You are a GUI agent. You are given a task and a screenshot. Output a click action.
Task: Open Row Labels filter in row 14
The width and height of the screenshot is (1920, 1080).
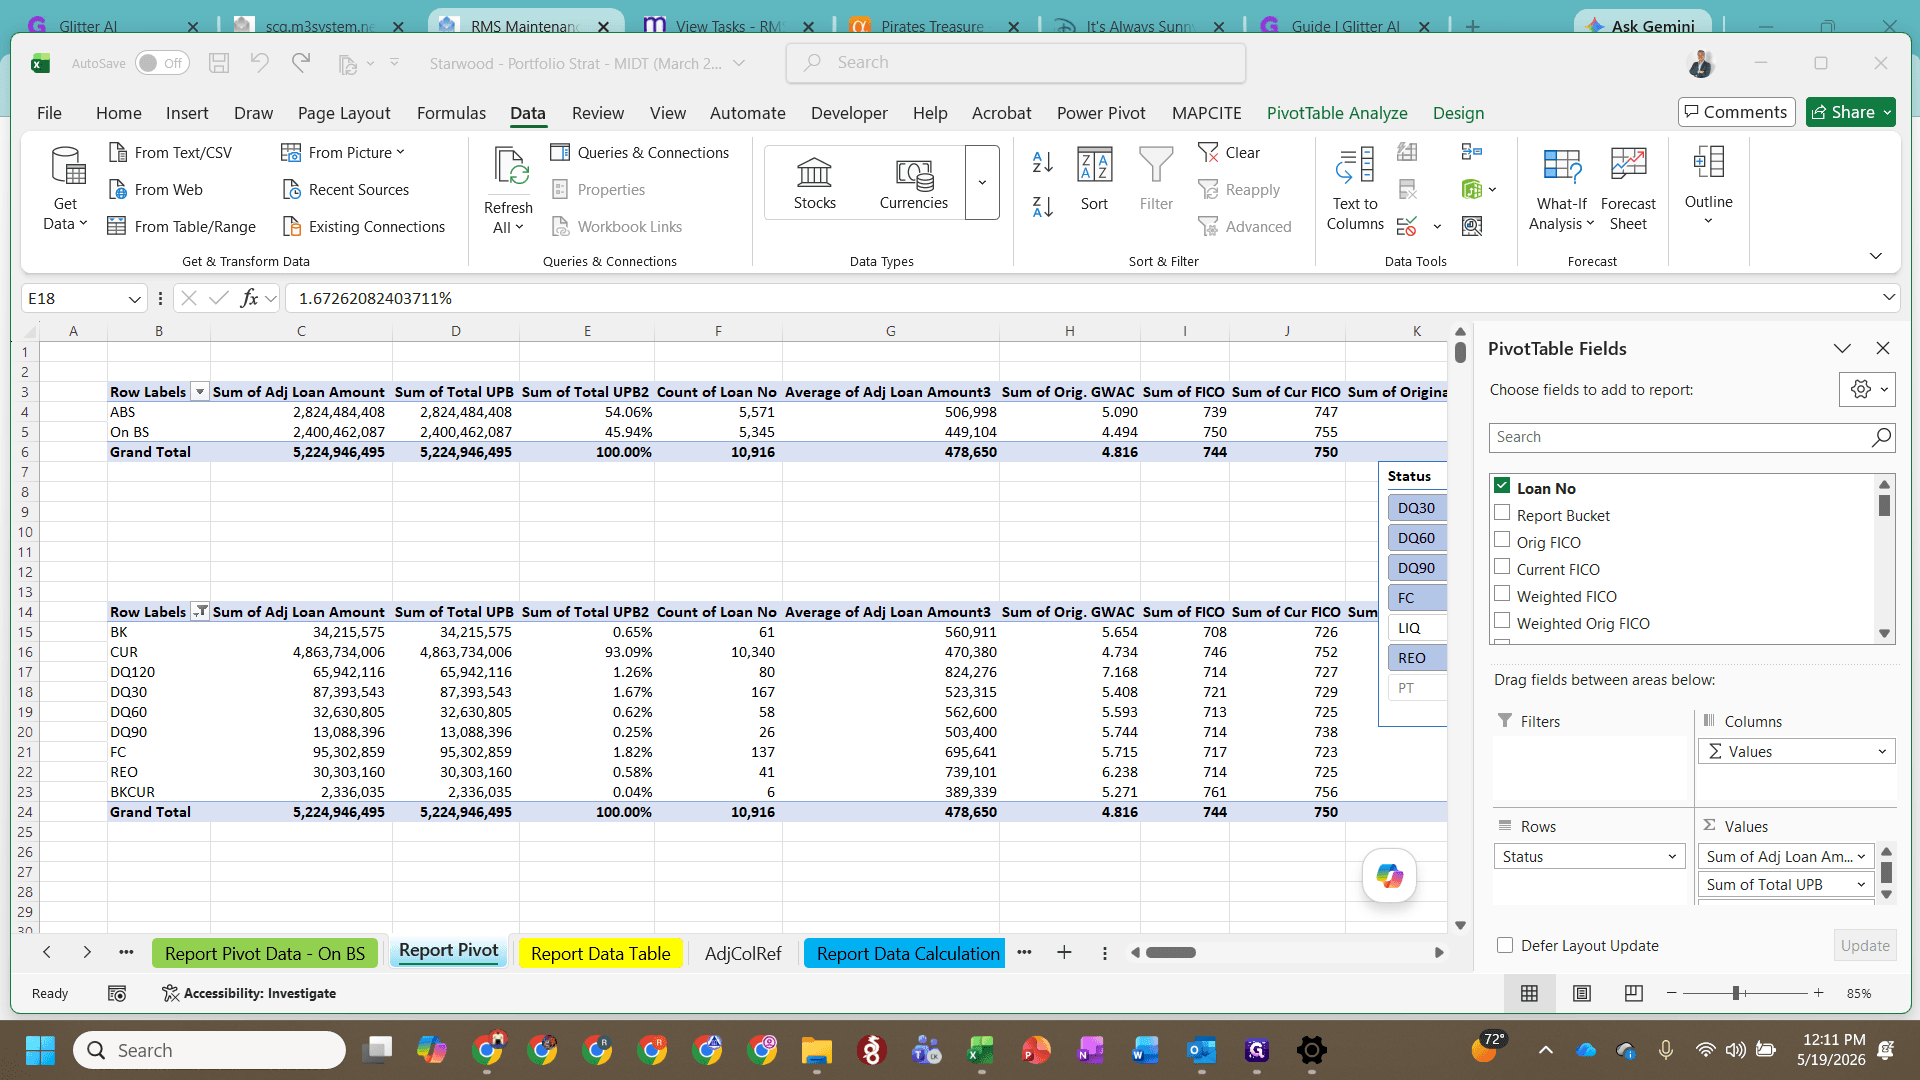pyautogui.click(x=200, y=612)
